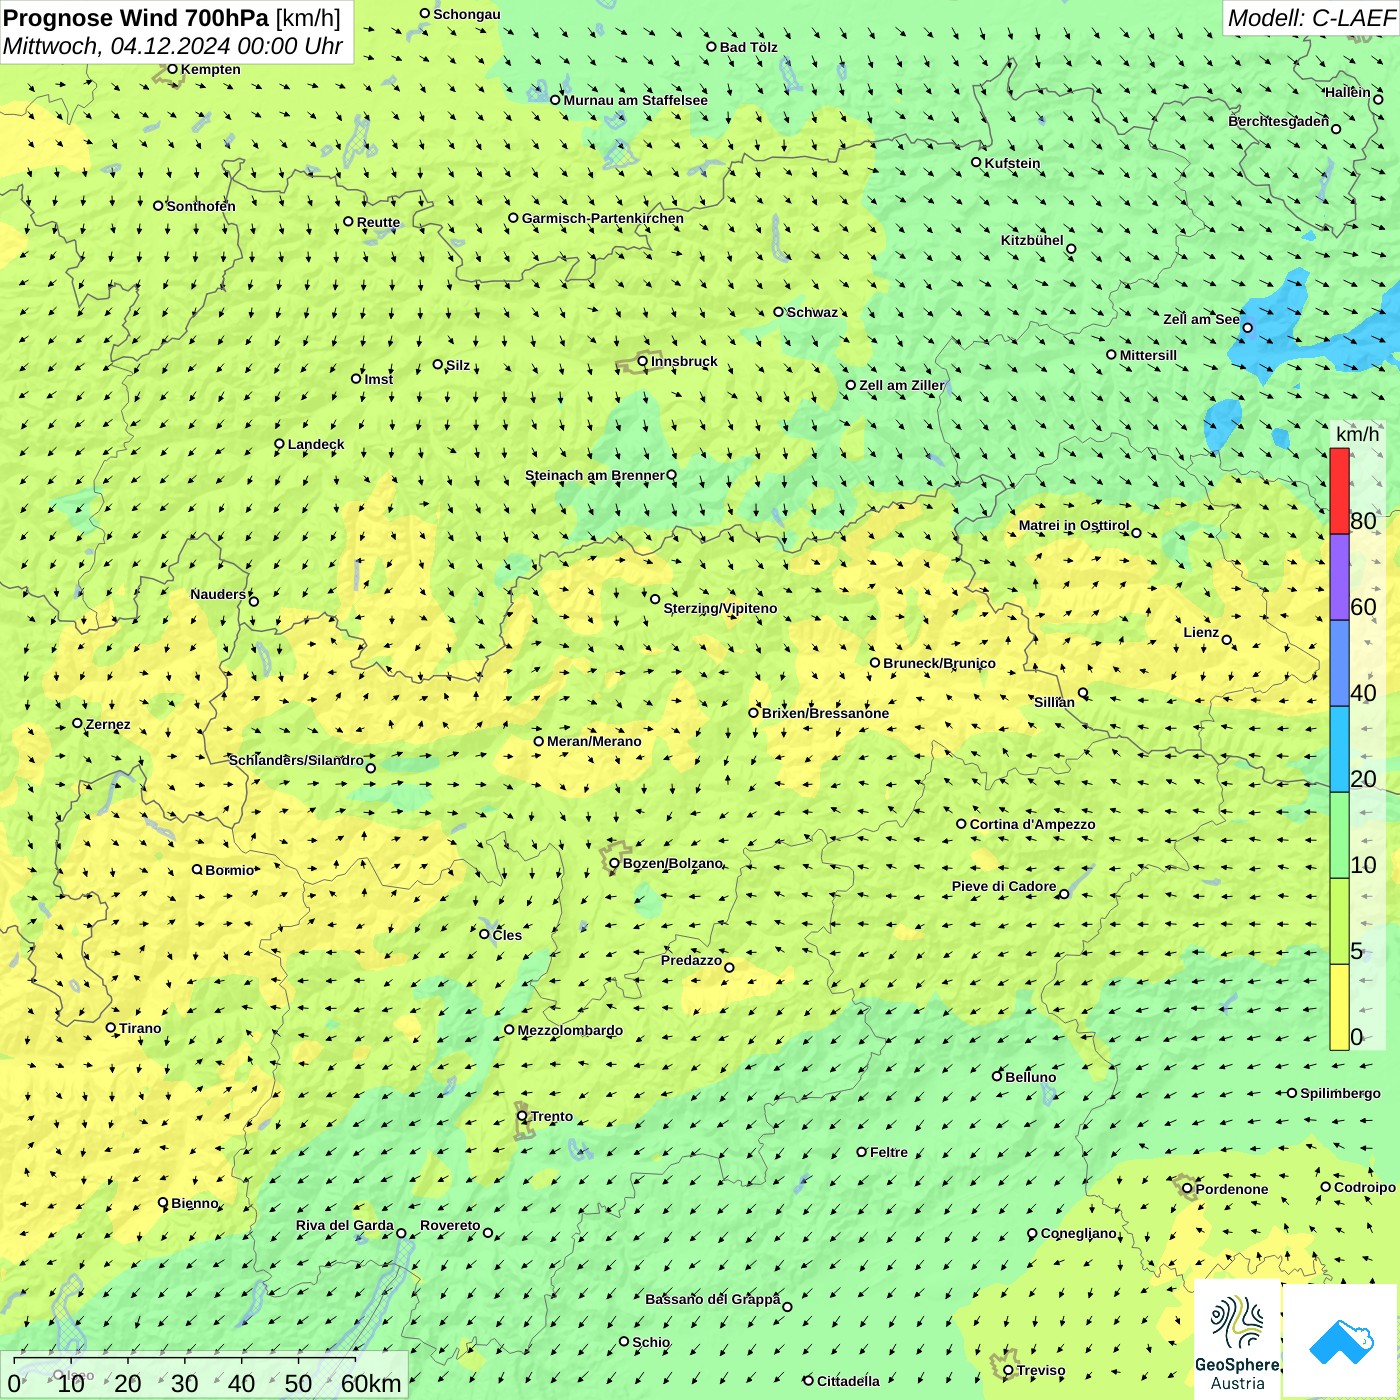The width and height of the screenshot is (1400, 1400).
Task: Click the yellow 0–5 km/h legend color
Action: [1339, 1007]
